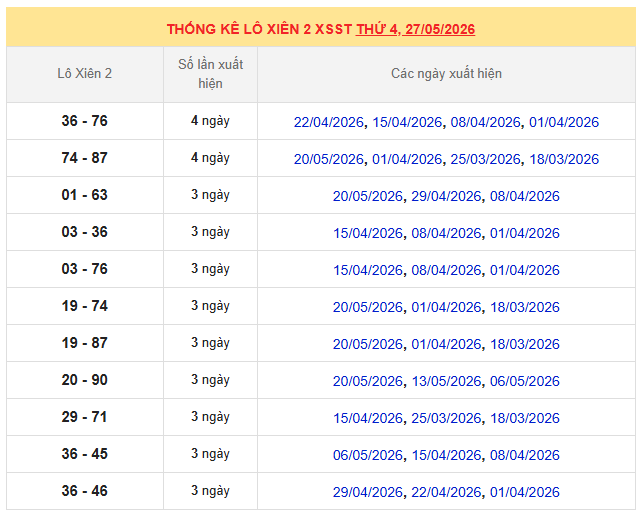Select 06/05/2026 in the 20 - 90 row
The height and width of the screenshot is (519, 644).
pyautogui.click(x=524, y=381)
